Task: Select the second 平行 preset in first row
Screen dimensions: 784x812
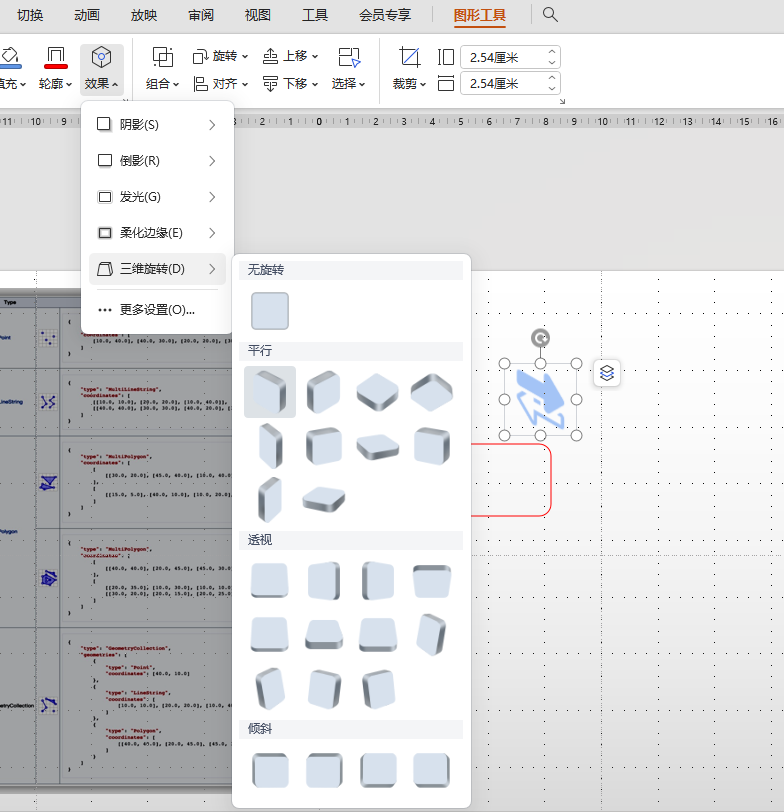Action: pos(324,392)
